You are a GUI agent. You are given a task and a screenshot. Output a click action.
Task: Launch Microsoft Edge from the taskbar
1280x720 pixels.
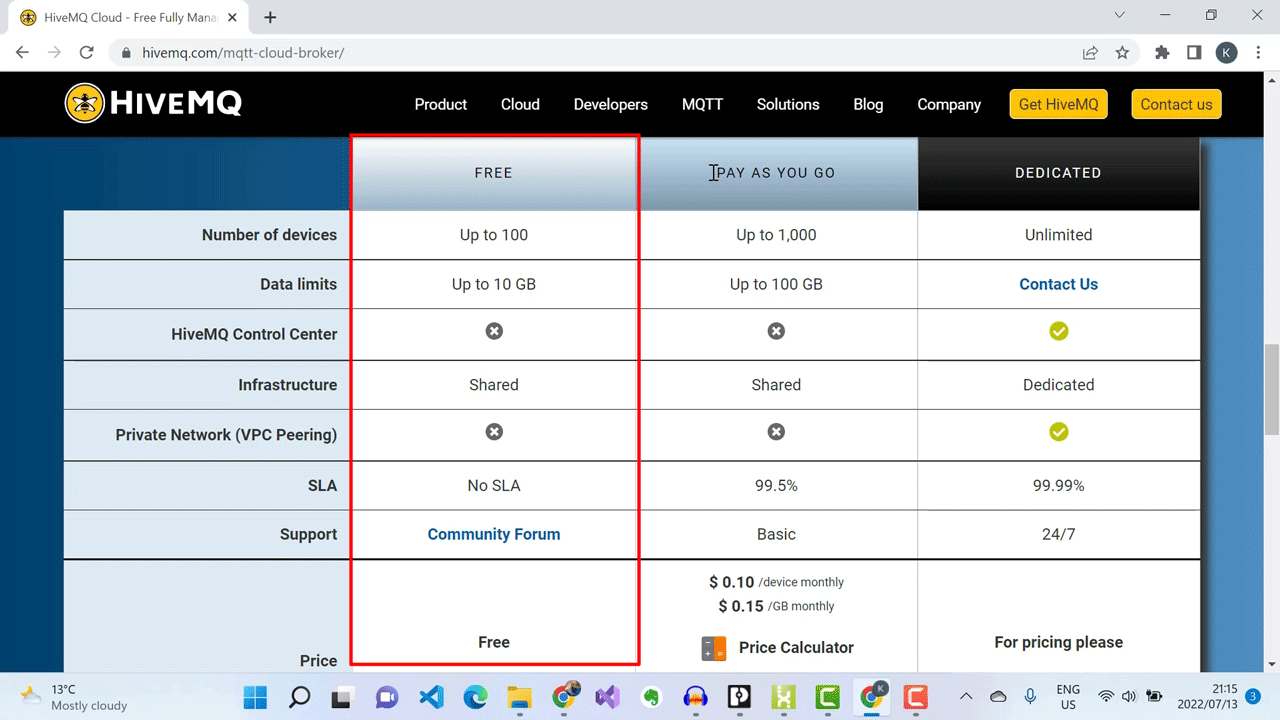pyautogui.click(x=475, y=696)
